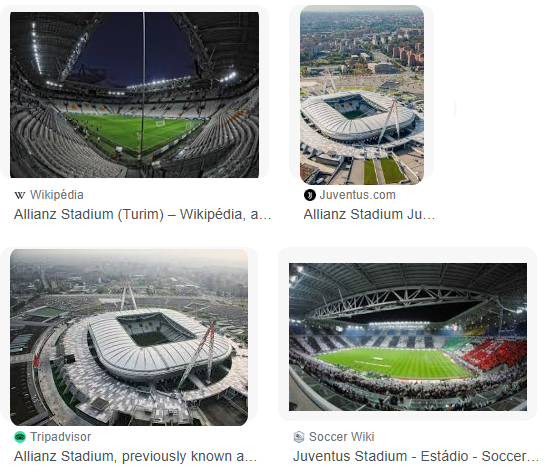Open the Allianz Stadium (Turim) – Wikipédia title
The image size is (545, 474).
click(142, 214)
